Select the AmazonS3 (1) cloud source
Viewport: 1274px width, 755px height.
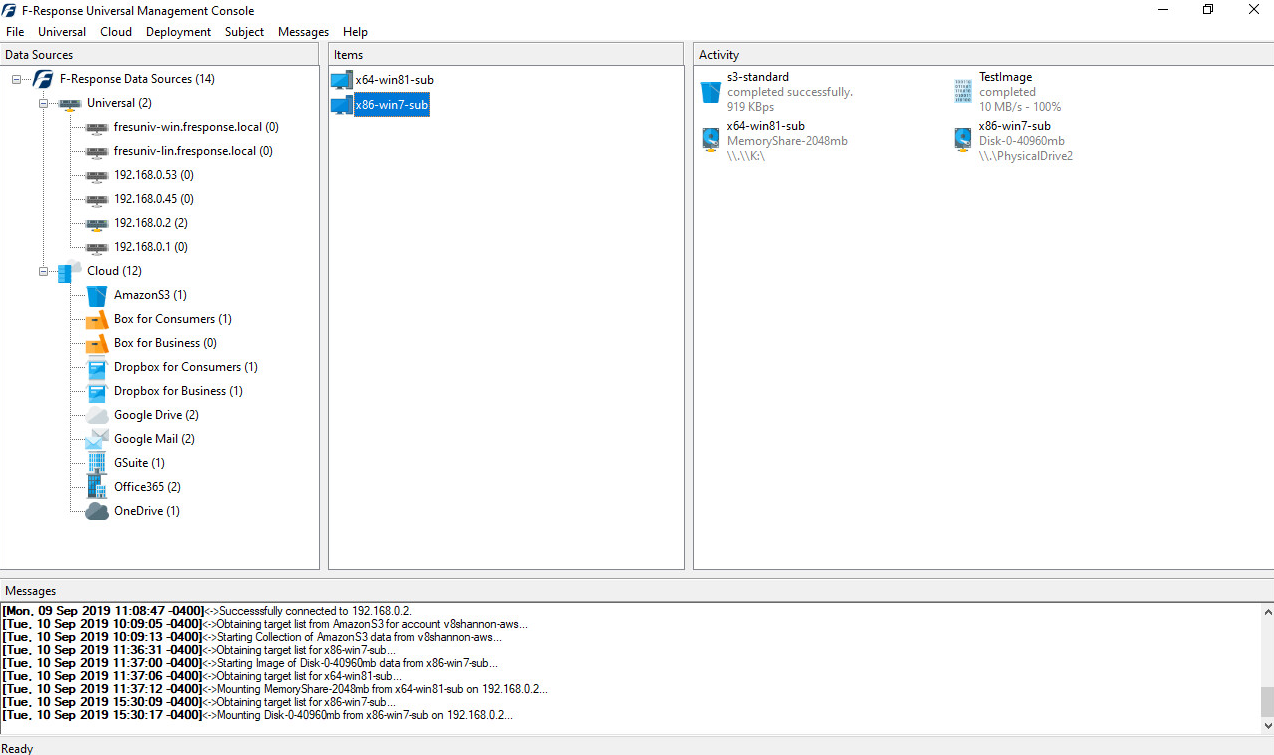click(x=150, y=295)
